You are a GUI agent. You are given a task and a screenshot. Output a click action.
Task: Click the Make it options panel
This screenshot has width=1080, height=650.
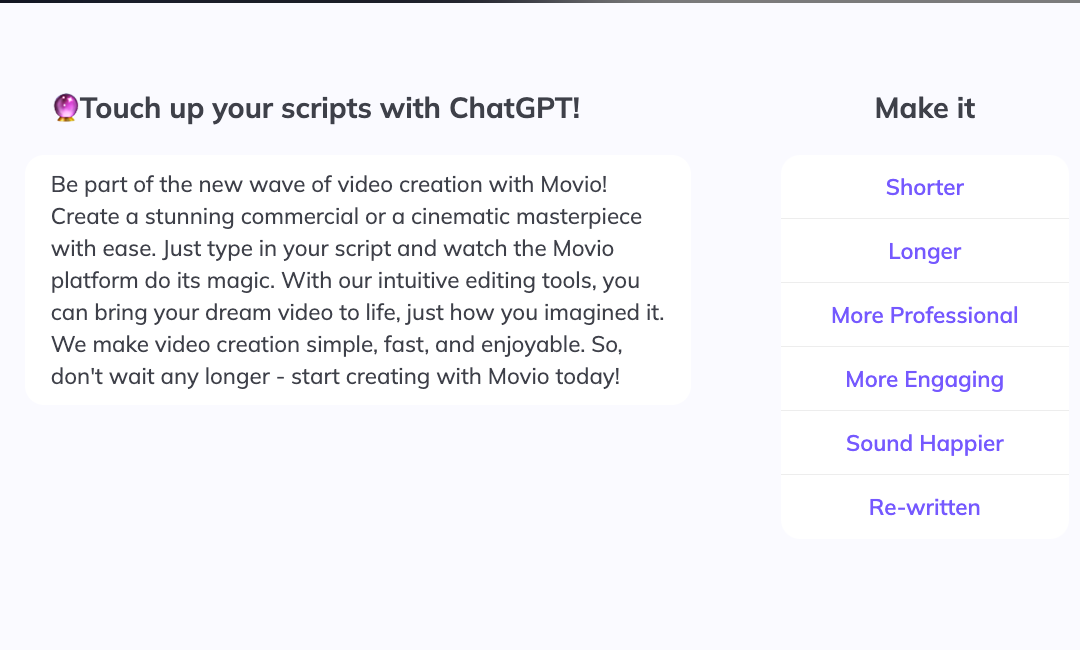point(924,347)
